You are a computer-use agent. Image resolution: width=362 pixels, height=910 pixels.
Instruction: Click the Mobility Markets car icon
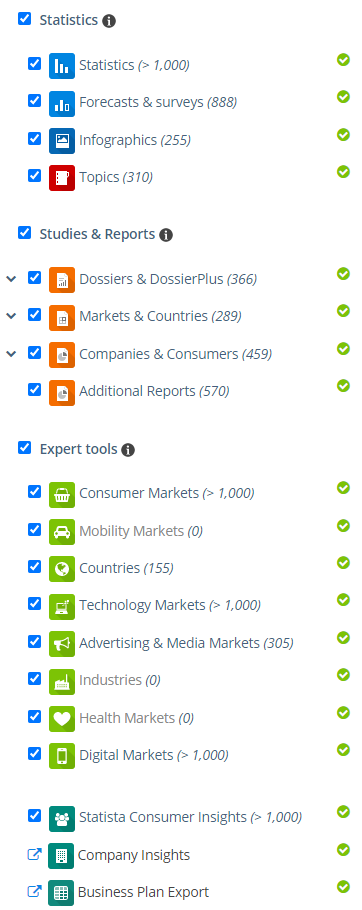pos(61,532)
